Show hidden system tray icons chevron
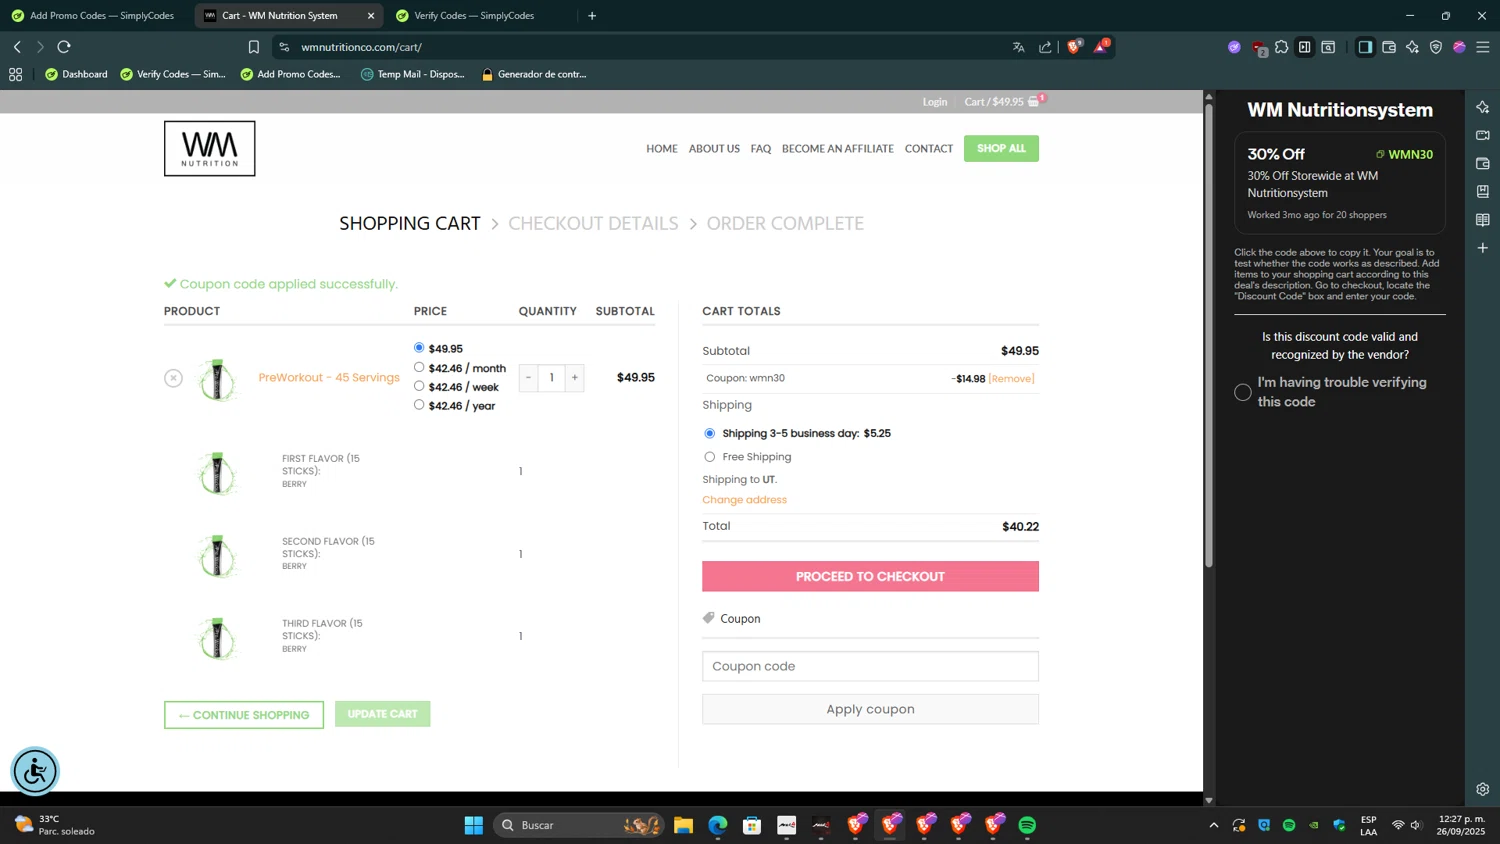 1214,825
